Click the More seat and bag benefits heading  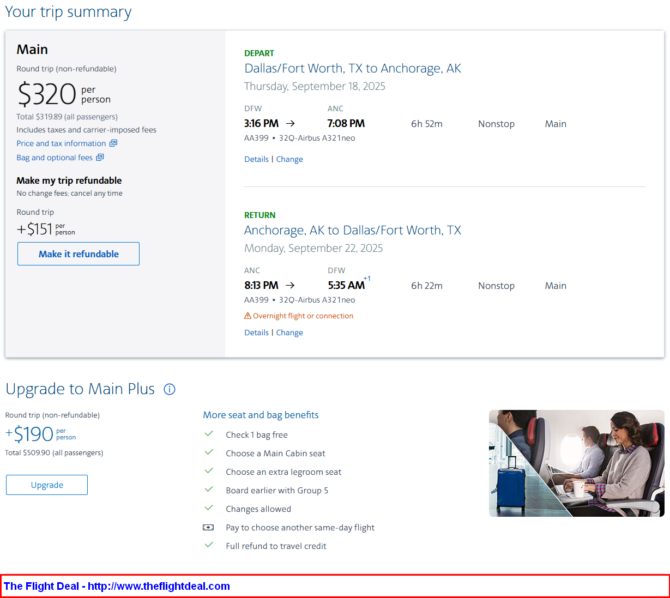pyautogui.click(x=261, y=415)
